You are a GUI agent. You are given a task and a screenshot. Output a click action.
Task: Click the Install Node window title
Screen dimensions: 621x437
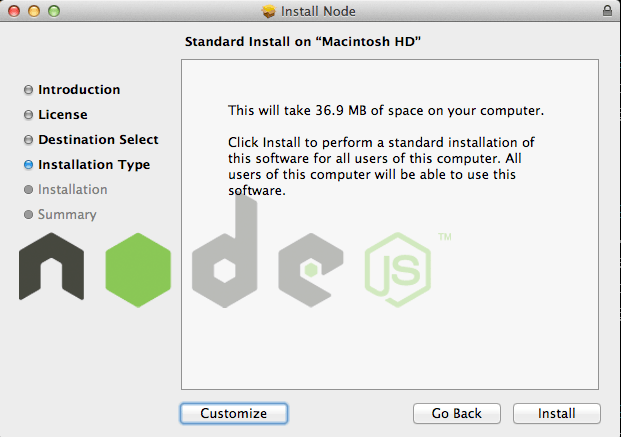pyautogui.click(x=318, y=11)
